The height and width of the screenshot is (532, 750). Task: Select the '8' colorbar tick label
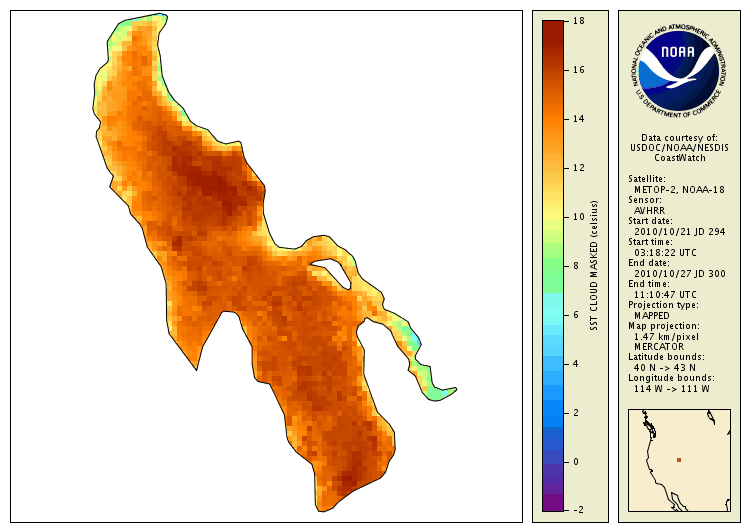[x=576, y=266]
